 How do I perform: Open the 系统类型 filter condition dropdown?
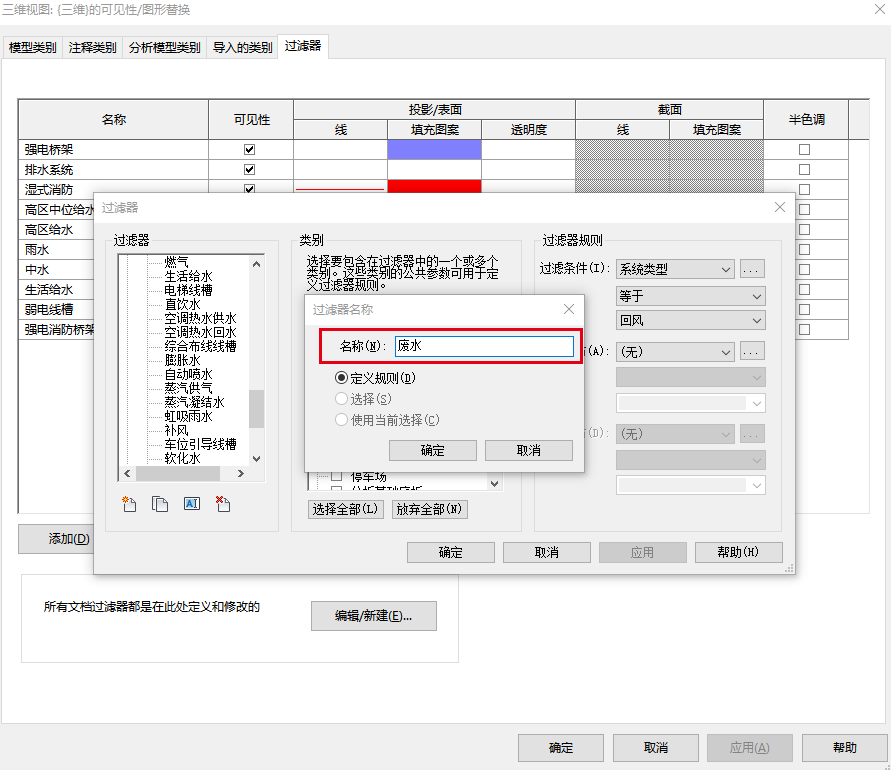[675, 269]
